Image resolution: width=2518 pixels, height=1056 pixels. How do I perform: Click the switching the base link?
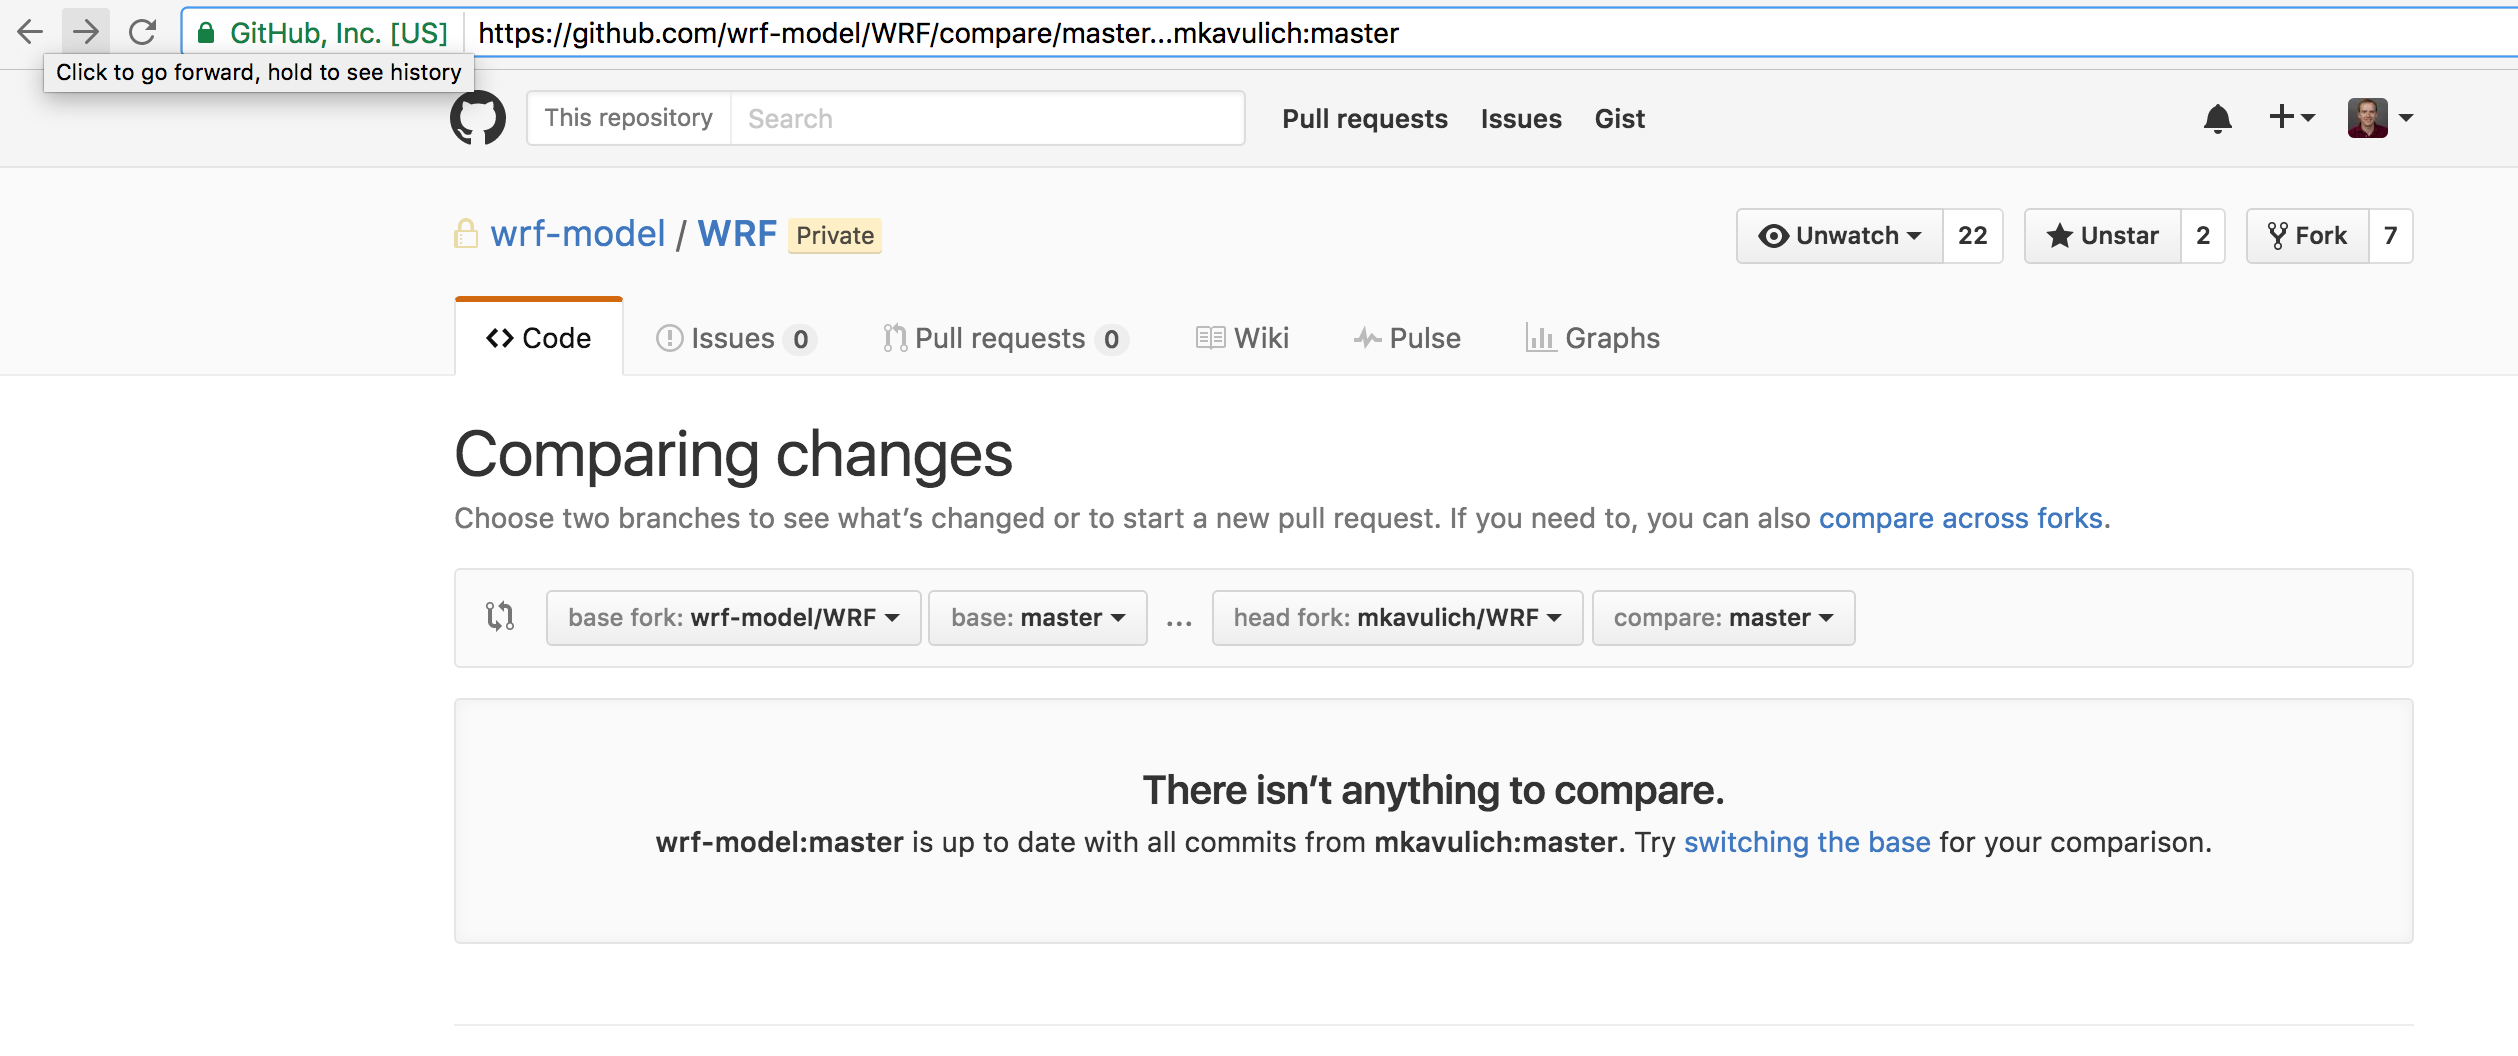pyautogui.click(x=1807, y=842)
